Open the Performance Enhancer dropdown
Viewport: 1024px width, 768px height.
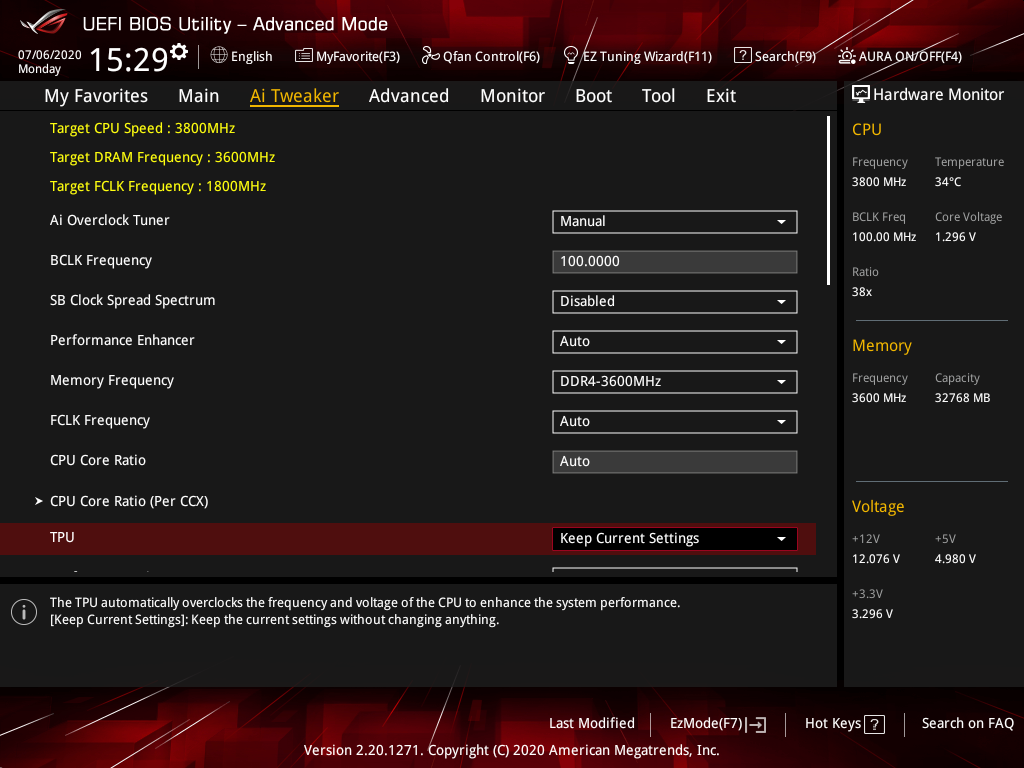675,342
